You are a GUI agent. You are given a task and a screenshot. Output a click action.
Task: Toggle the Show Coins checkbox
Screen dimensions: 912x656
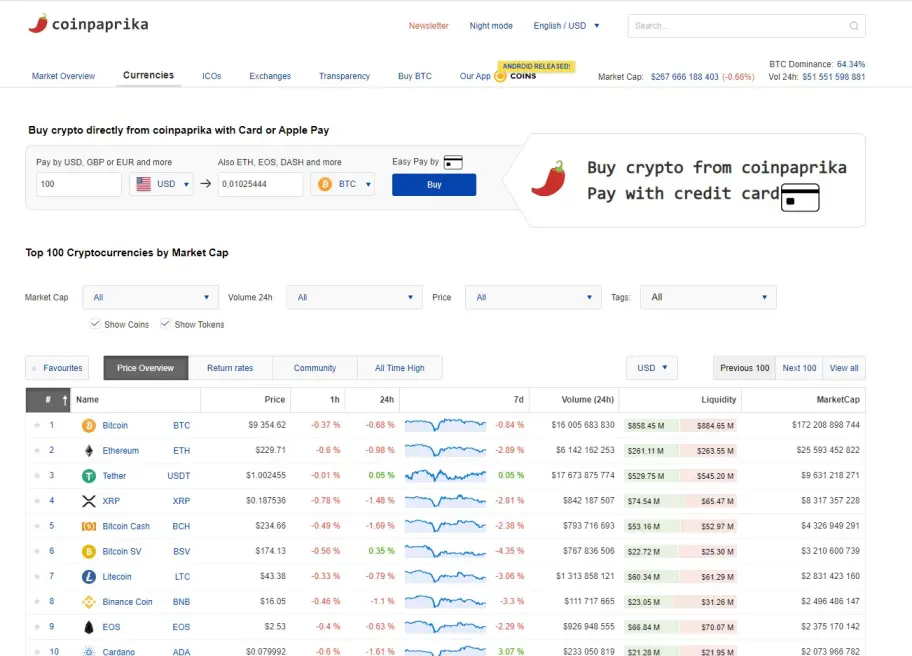coord(95,324)
